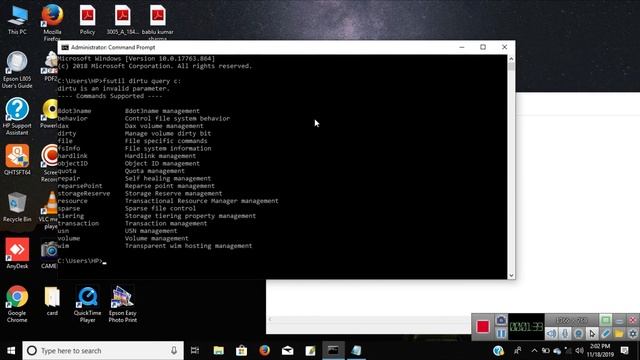This screenshot has height=360, width=640.
Task: Minimize the Command Prompt window
Action: [462, 47]
